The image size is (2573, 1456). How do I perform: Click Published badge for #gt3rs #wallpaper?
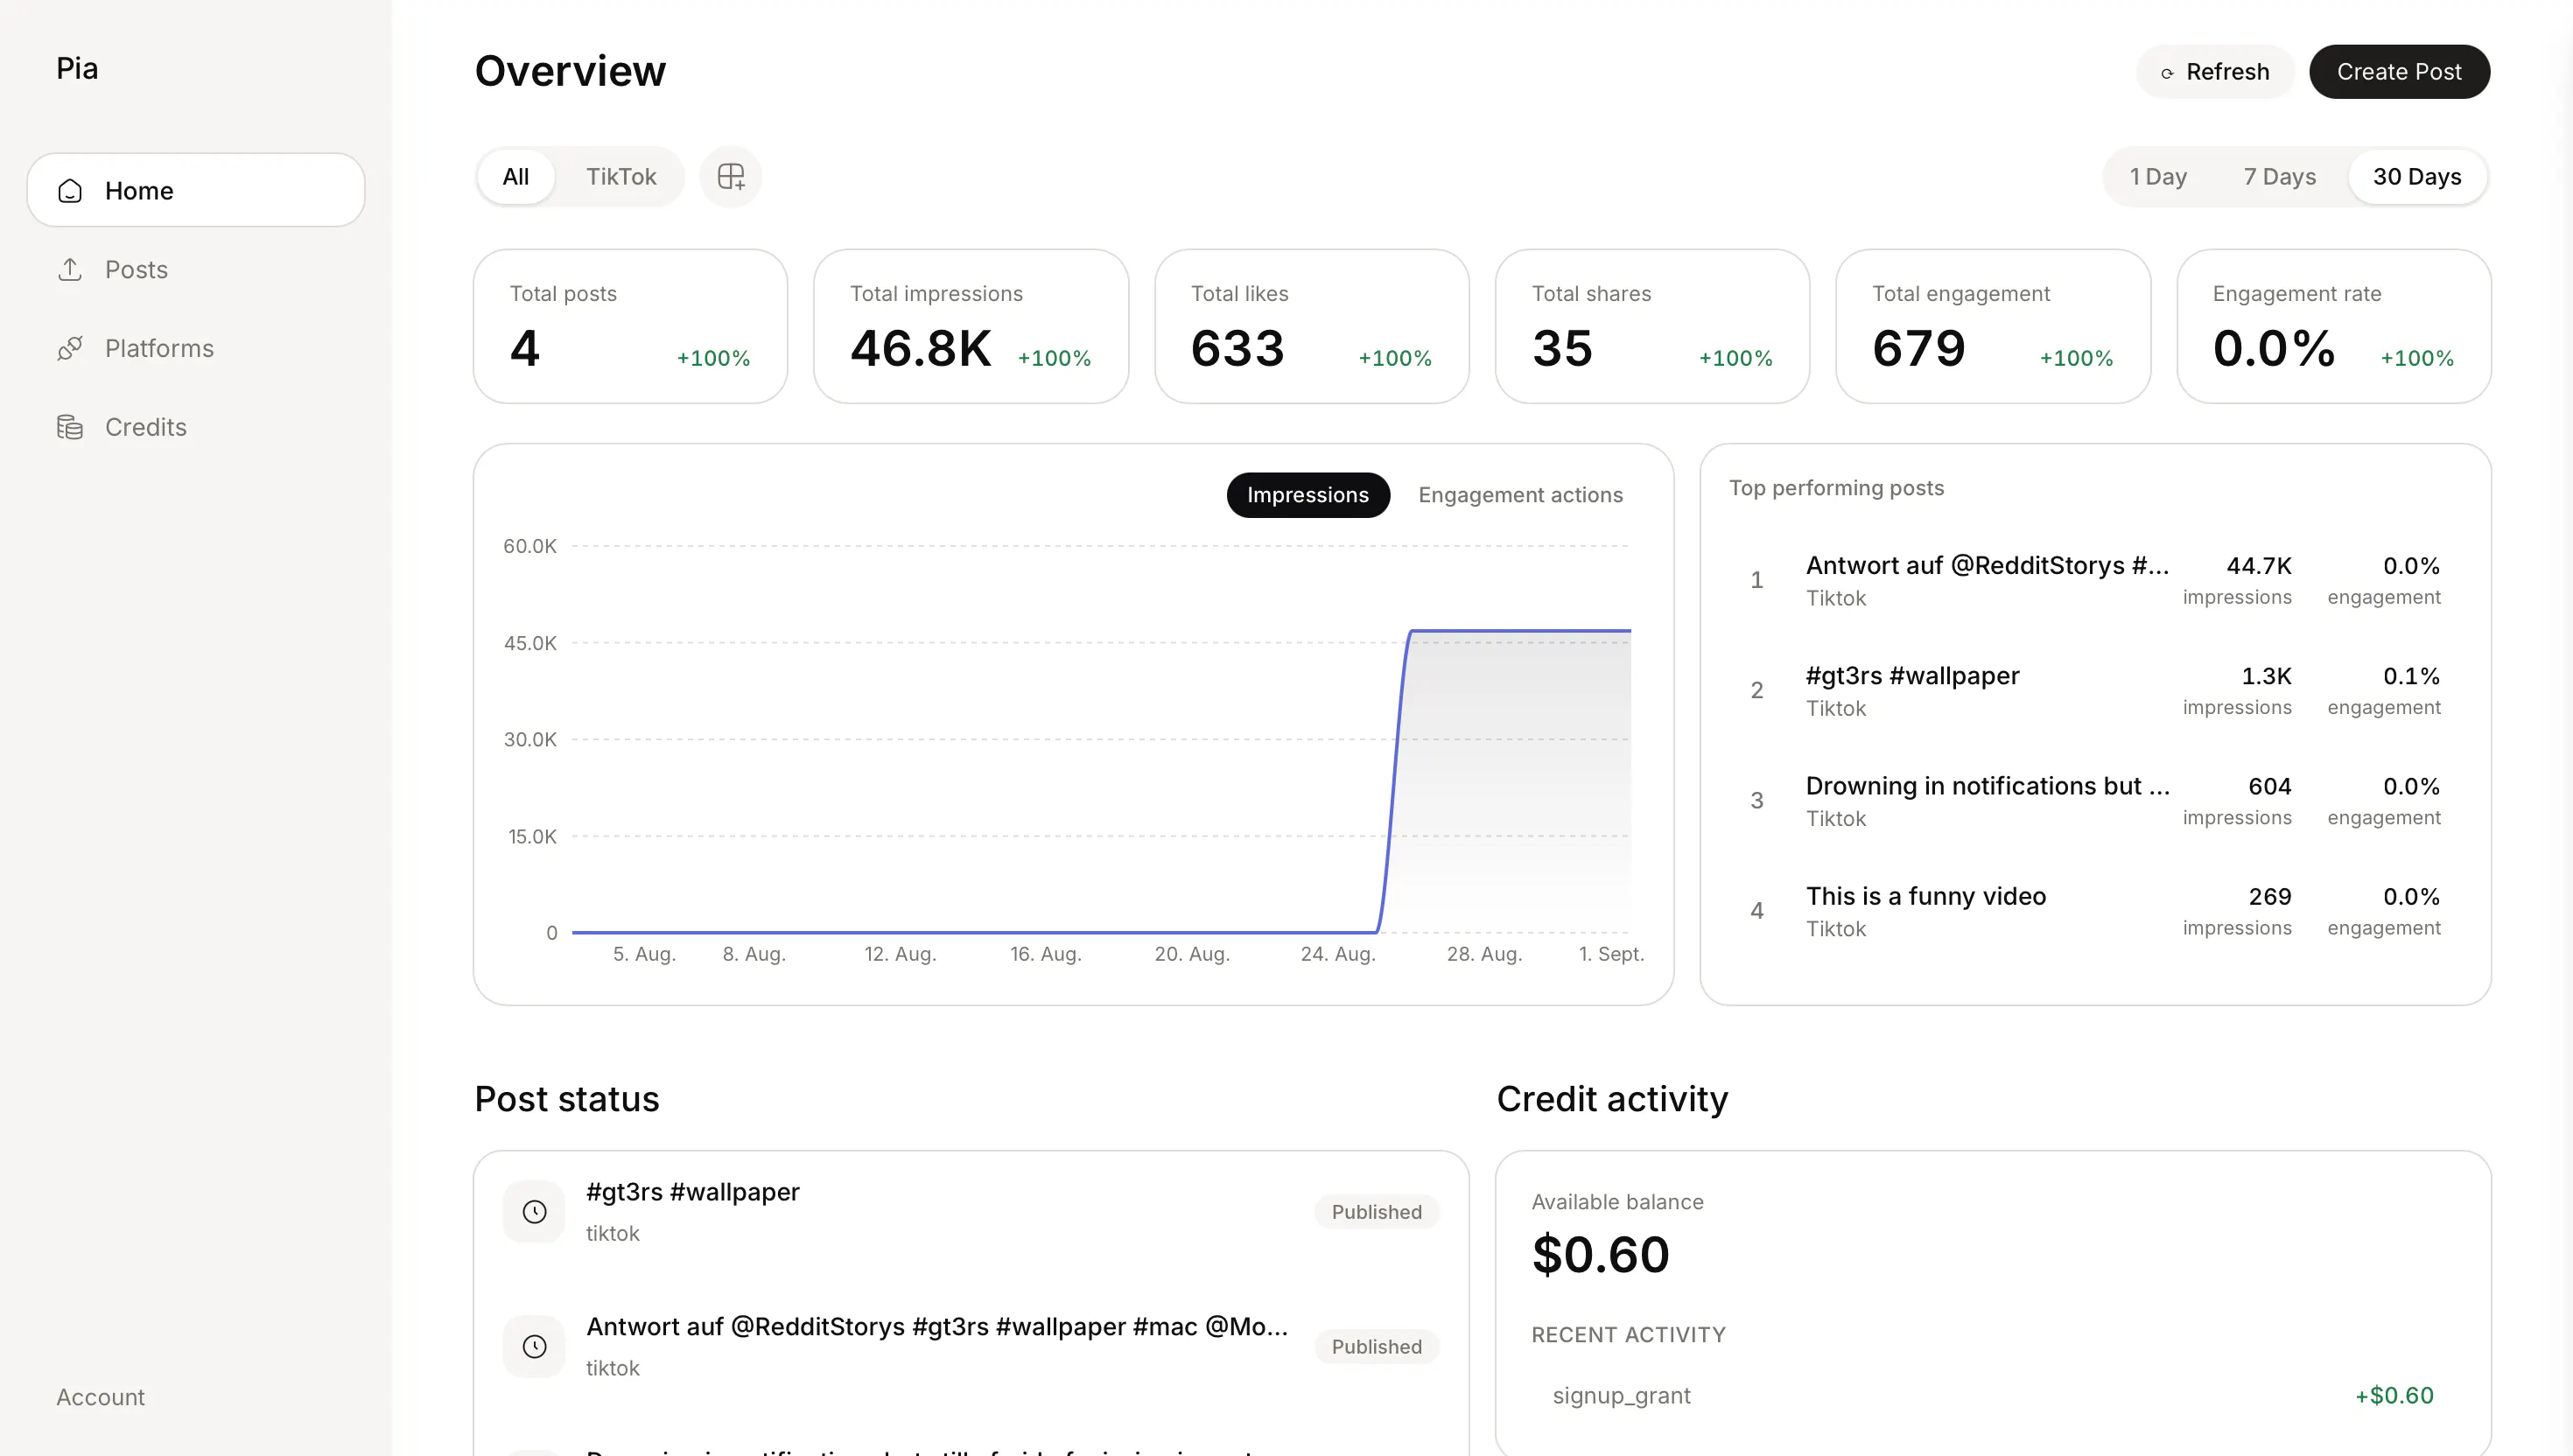(1376, 1212)
